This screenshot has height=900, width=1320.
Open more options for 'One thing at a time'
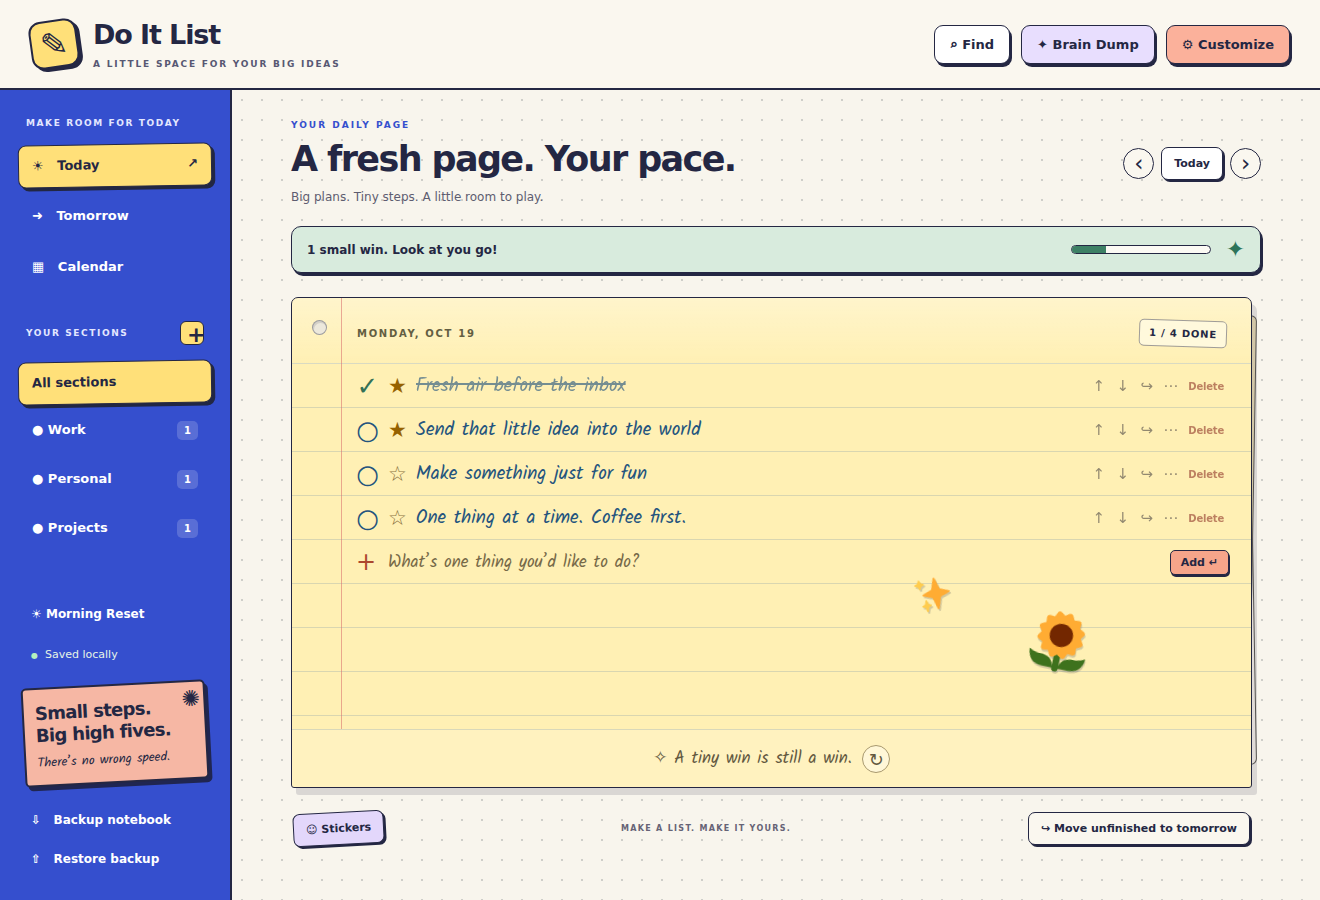(x=1171, y=518)
